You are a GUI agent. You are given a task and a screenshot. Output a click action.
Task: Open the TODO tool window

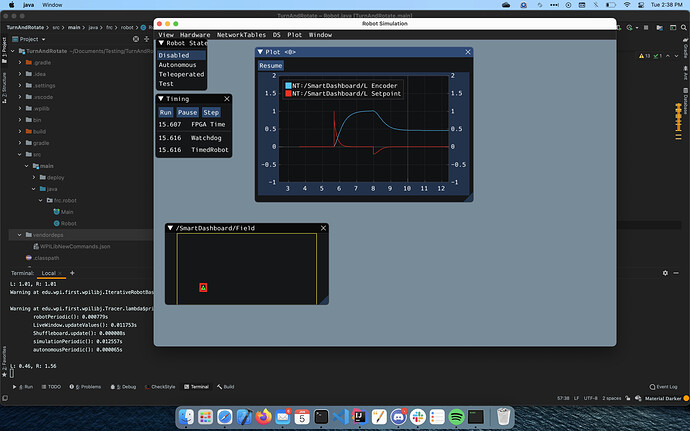click(x=51, y=387)
